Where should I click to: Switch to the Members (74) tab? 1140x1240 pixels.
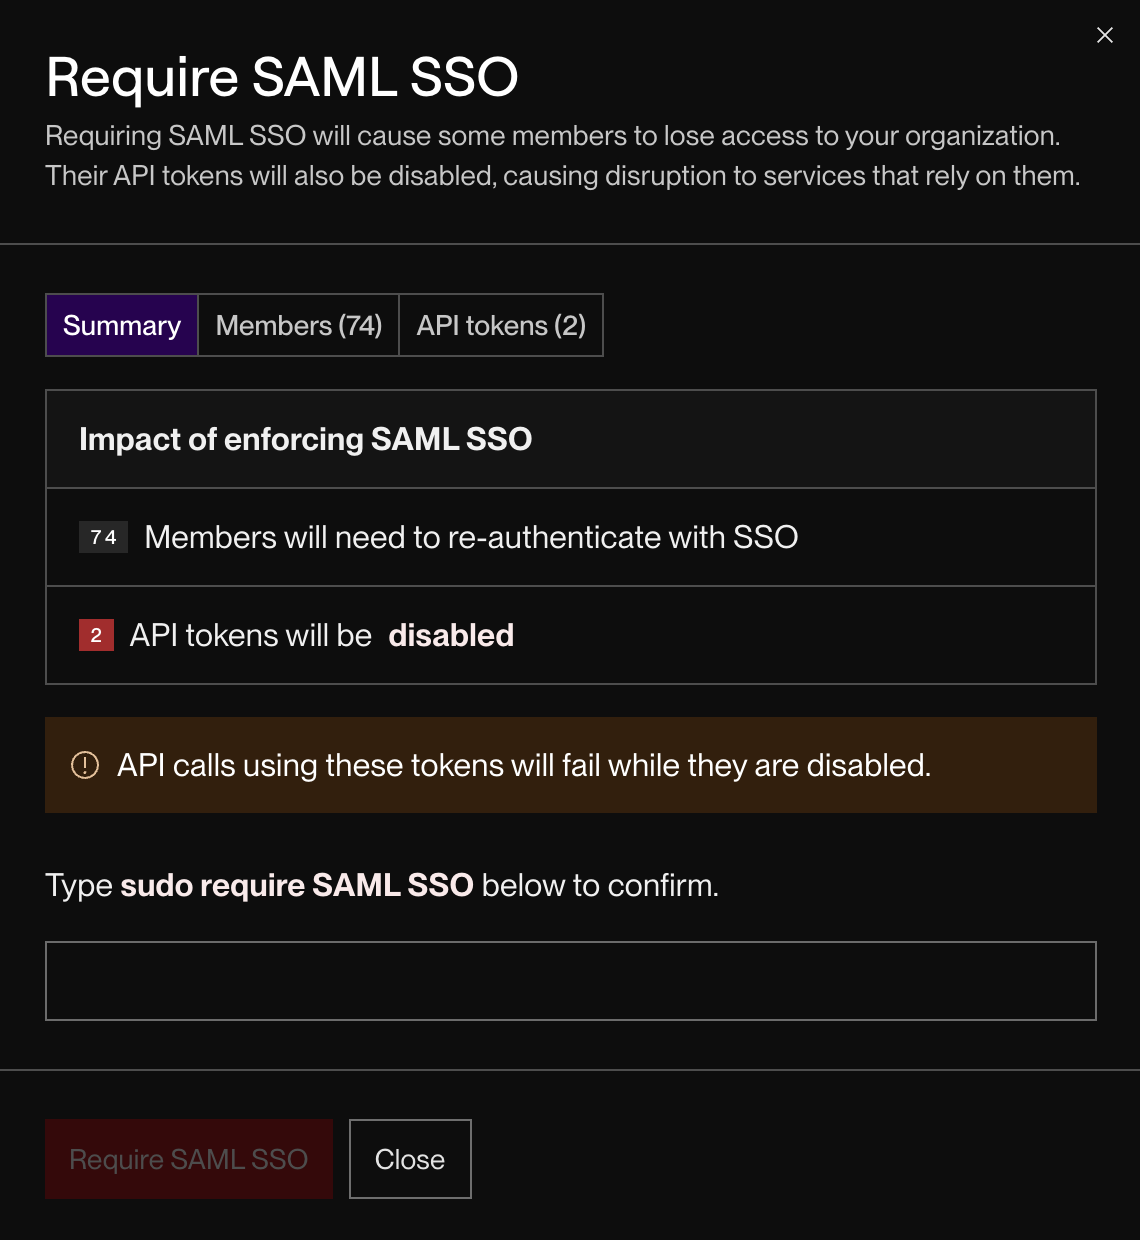coord(298,325)
